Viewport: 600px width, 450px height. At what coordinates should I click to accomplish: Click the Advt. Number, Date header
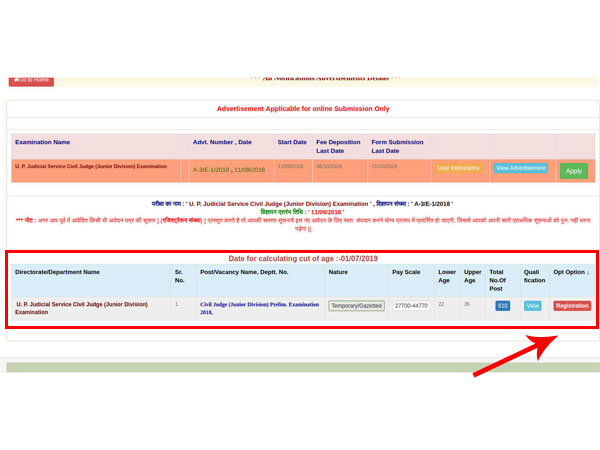[x=222, y=142]
